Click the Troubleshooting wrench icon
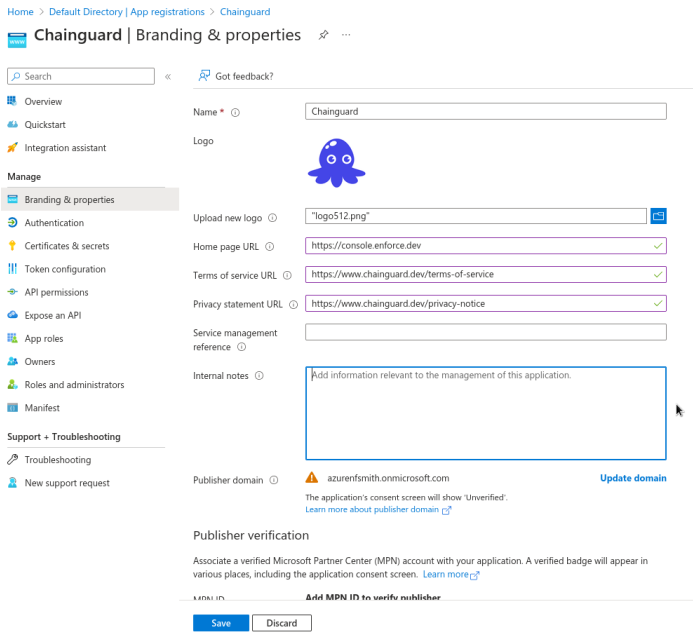 [12, 460]
